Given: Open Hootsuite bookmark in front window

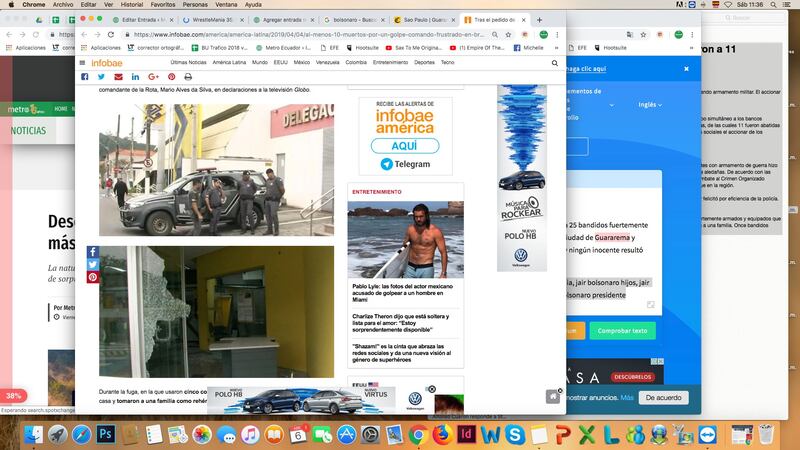Looking at the screenshot, I should click(362, 48).
